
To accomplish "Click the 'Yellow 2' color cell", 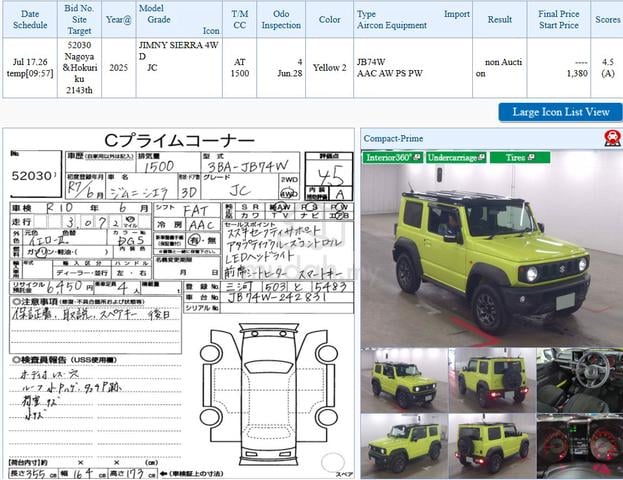I will tap(329, 68).
